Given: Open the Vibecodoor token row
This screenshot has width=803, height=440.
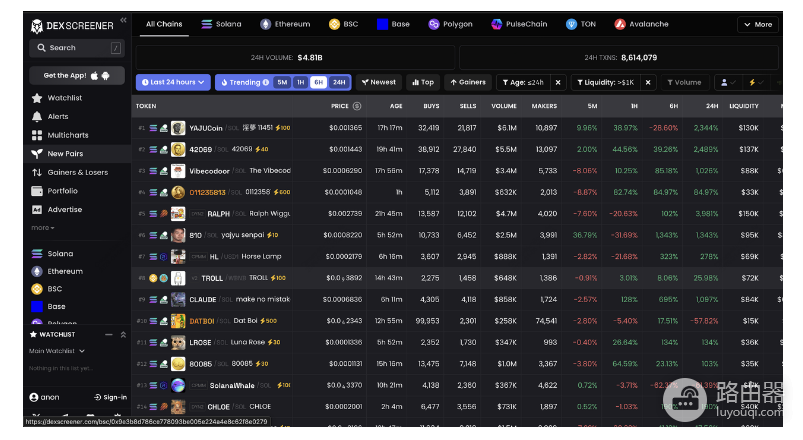Looking at the screenshot, I should pos(457,171).
